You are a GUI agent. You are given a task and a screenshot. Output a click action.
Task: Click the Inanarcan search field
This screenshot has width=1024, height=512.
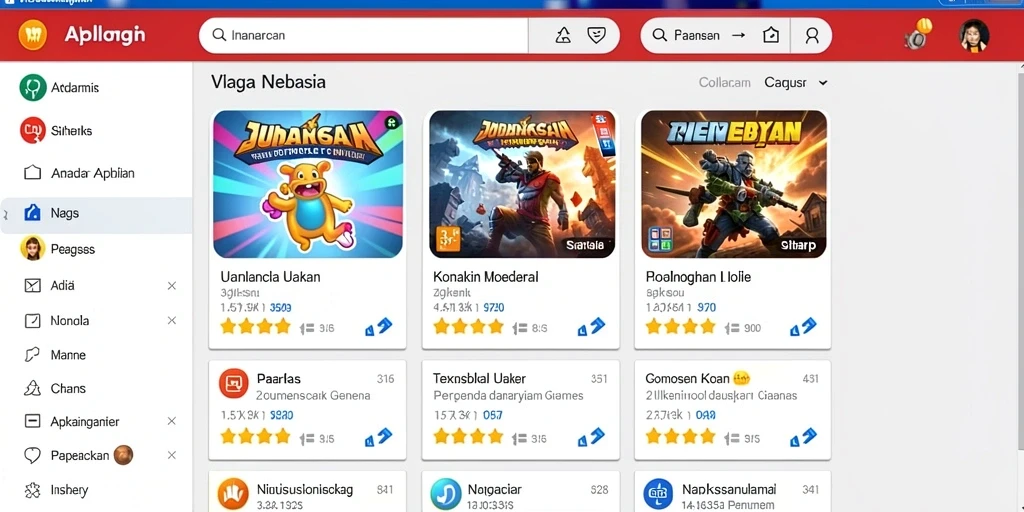point(363,35)
